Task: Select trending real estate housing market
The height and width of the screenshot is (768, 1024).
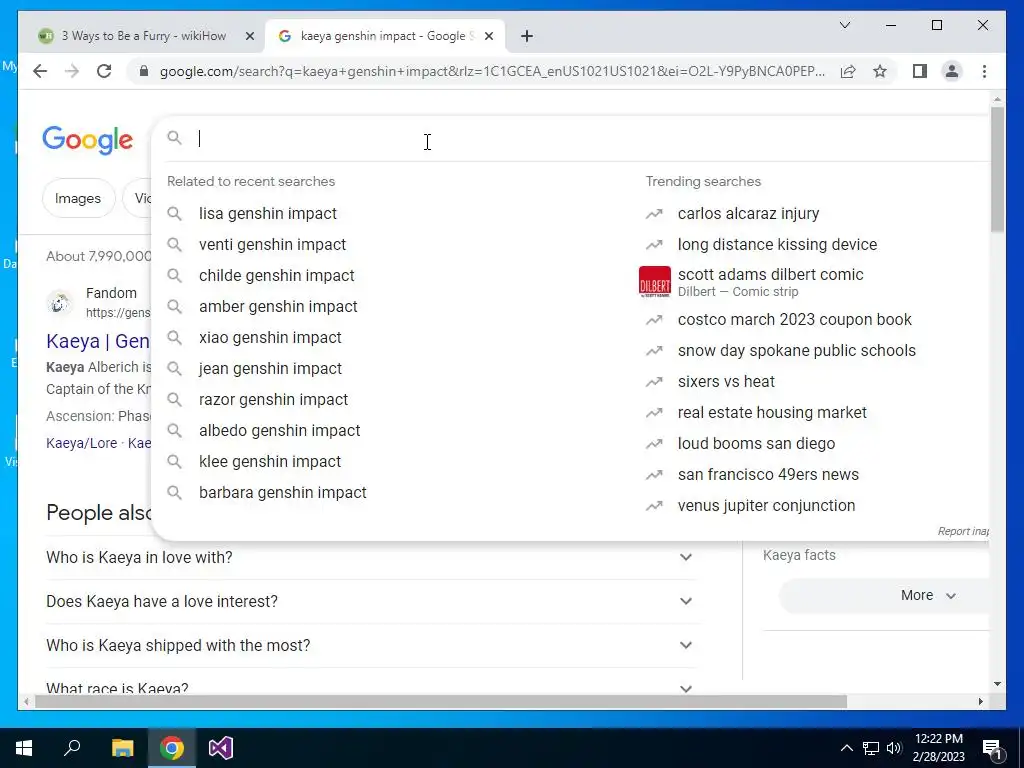Action: click(x=772, y=413)
